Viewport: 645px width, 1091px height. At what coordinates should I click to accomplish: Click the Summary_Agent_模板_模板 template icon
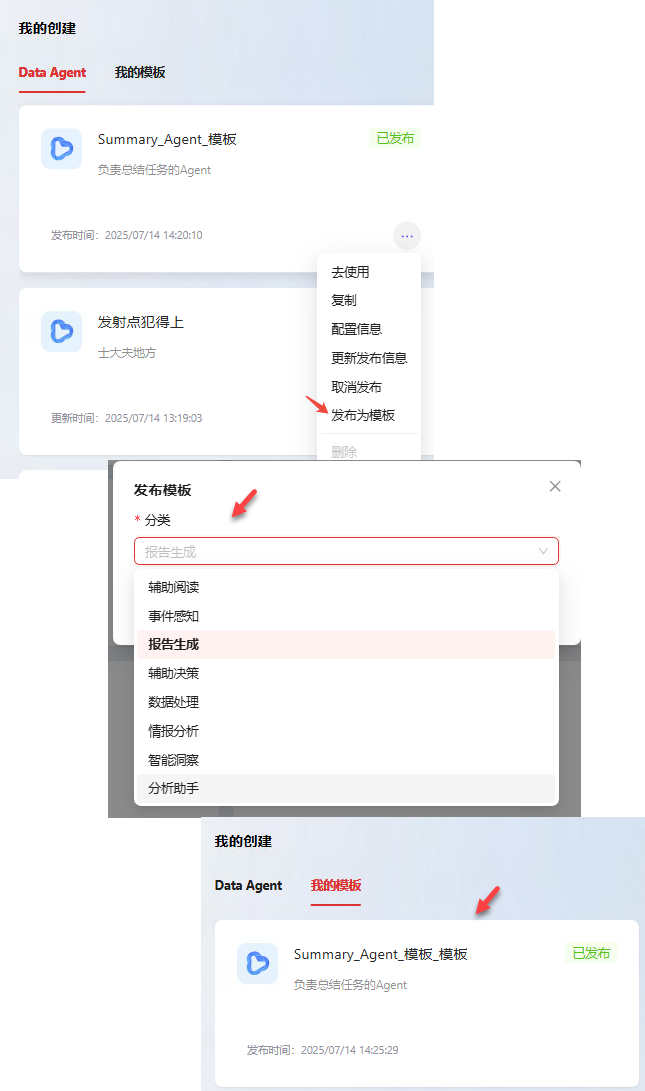click(257, 963)
